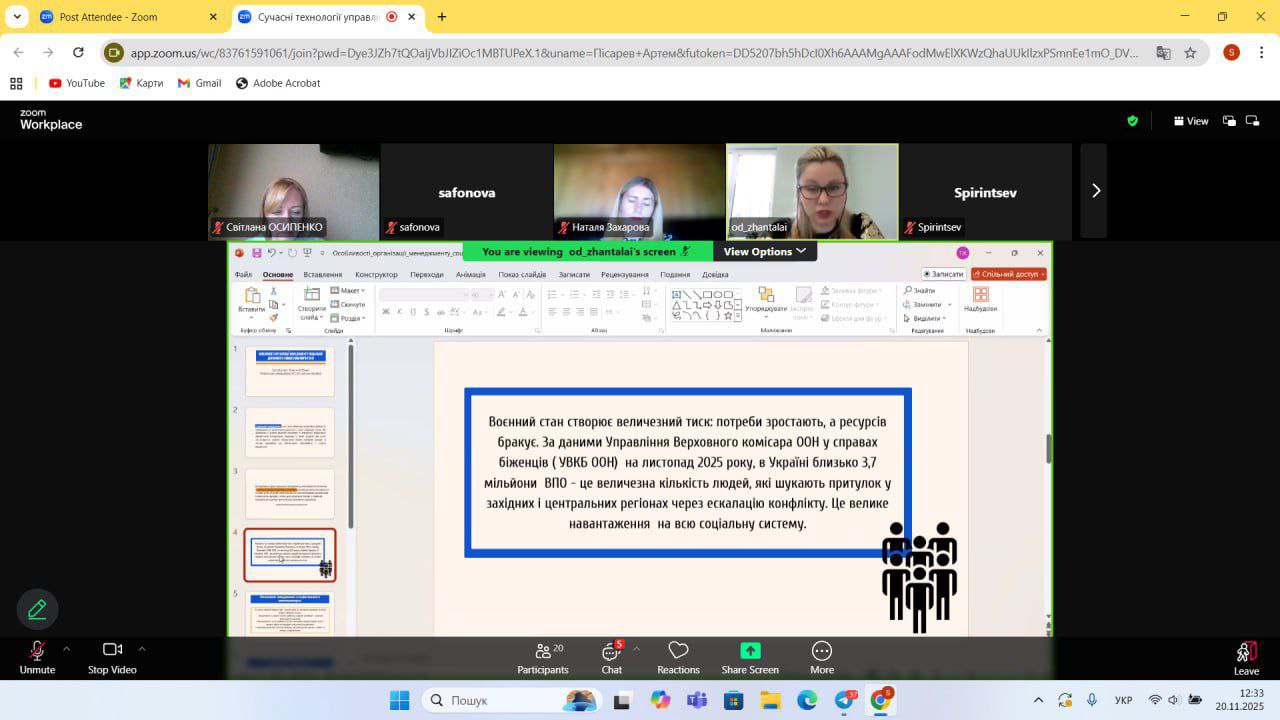Screen dimensions: 1280x720
Task: Show next video participants with arrow
Action: pos(1095,191)
